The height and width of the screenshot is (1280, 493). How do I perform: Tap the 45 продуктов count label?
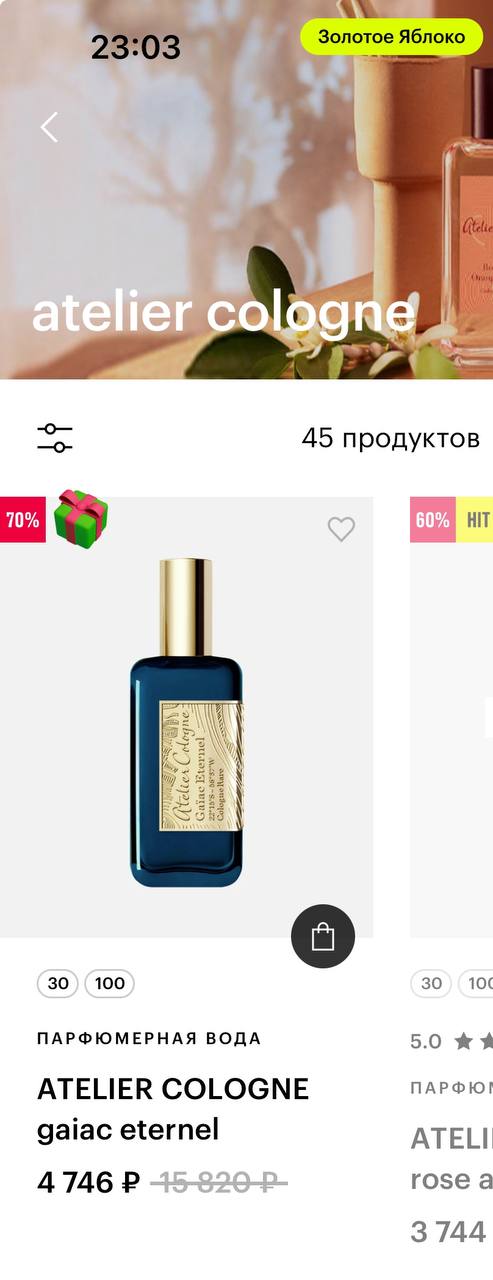(x=391, y=438)
